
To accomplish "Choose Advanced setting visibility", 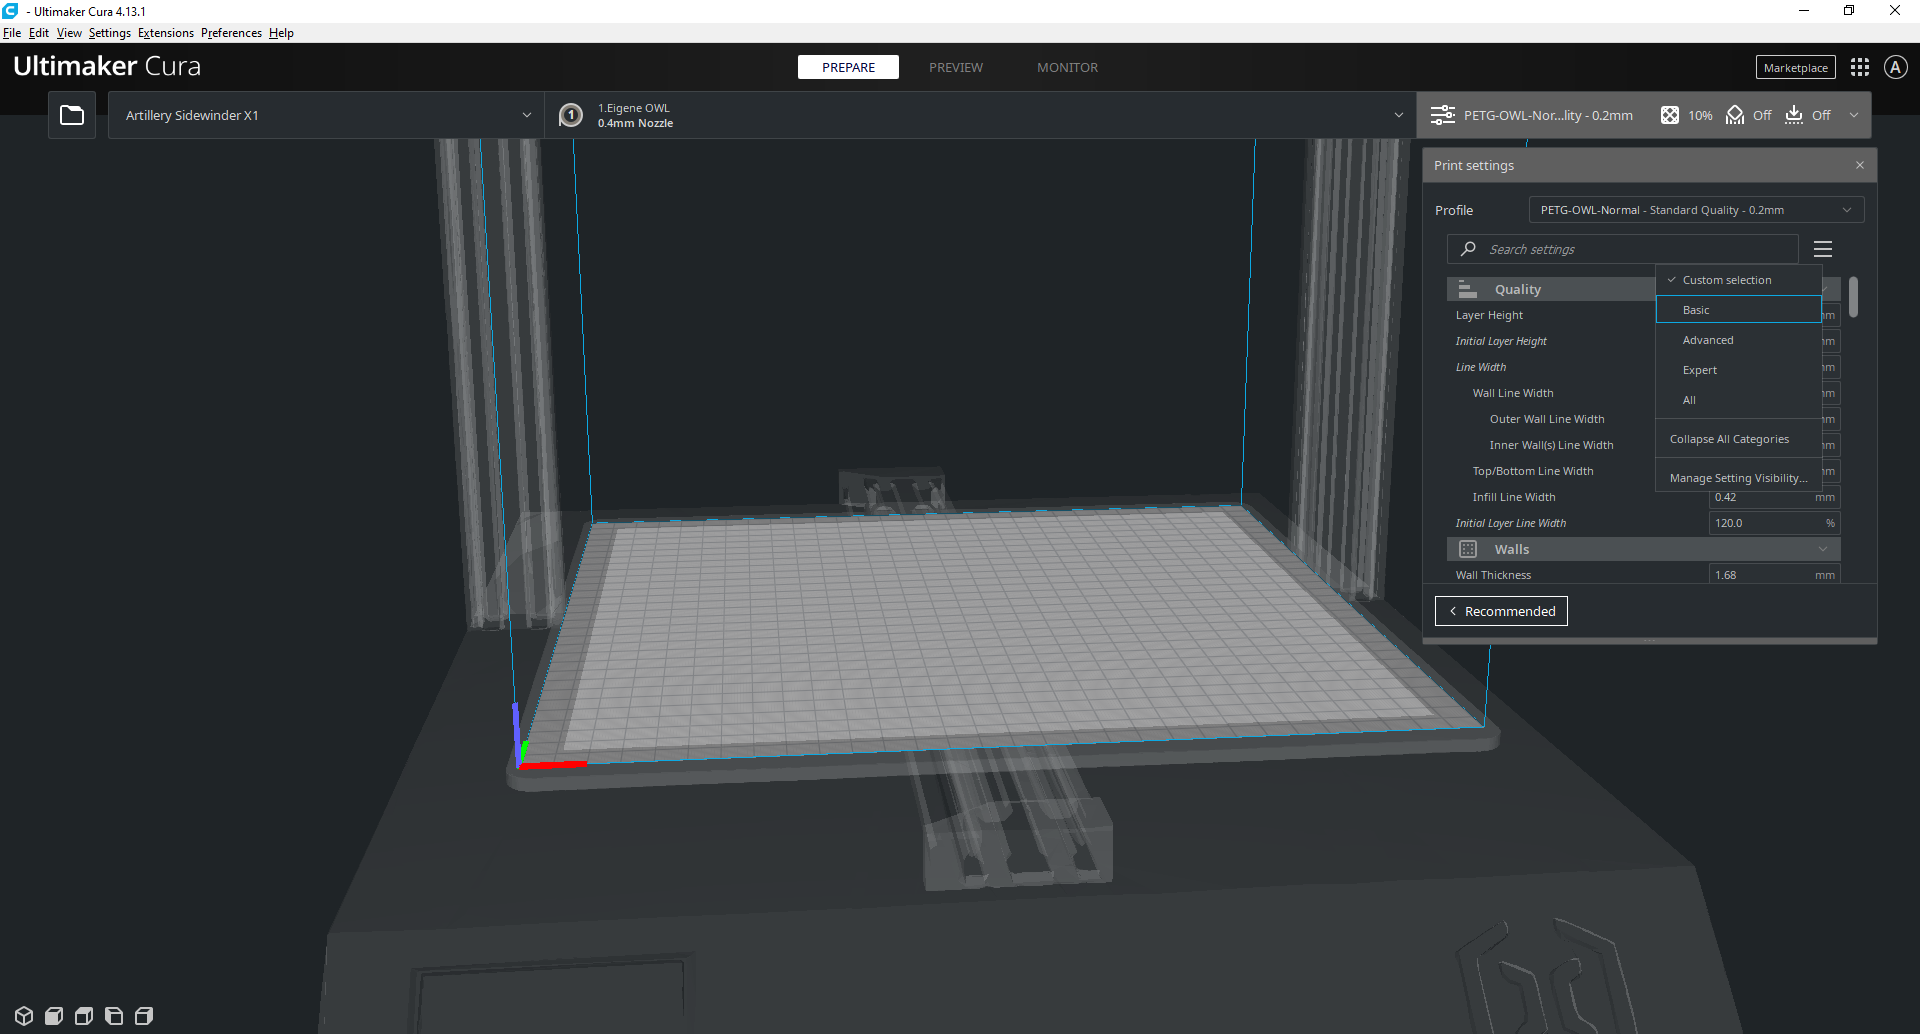I will (1738, 340).
